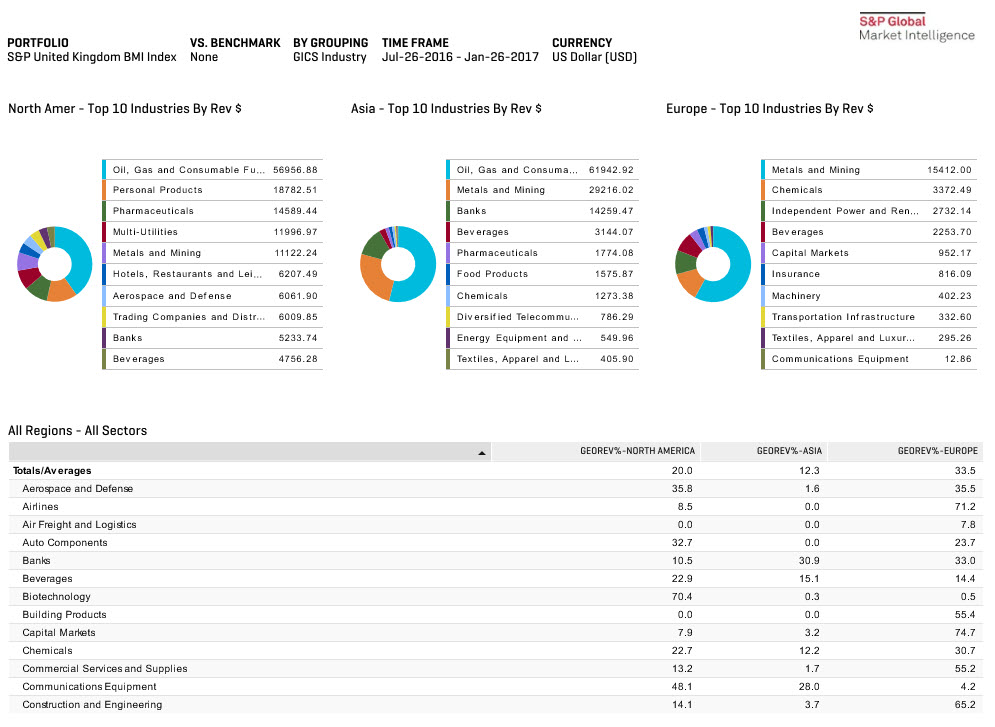Click the Asia donut chart

pyautogui.click(x=398, y=264)
